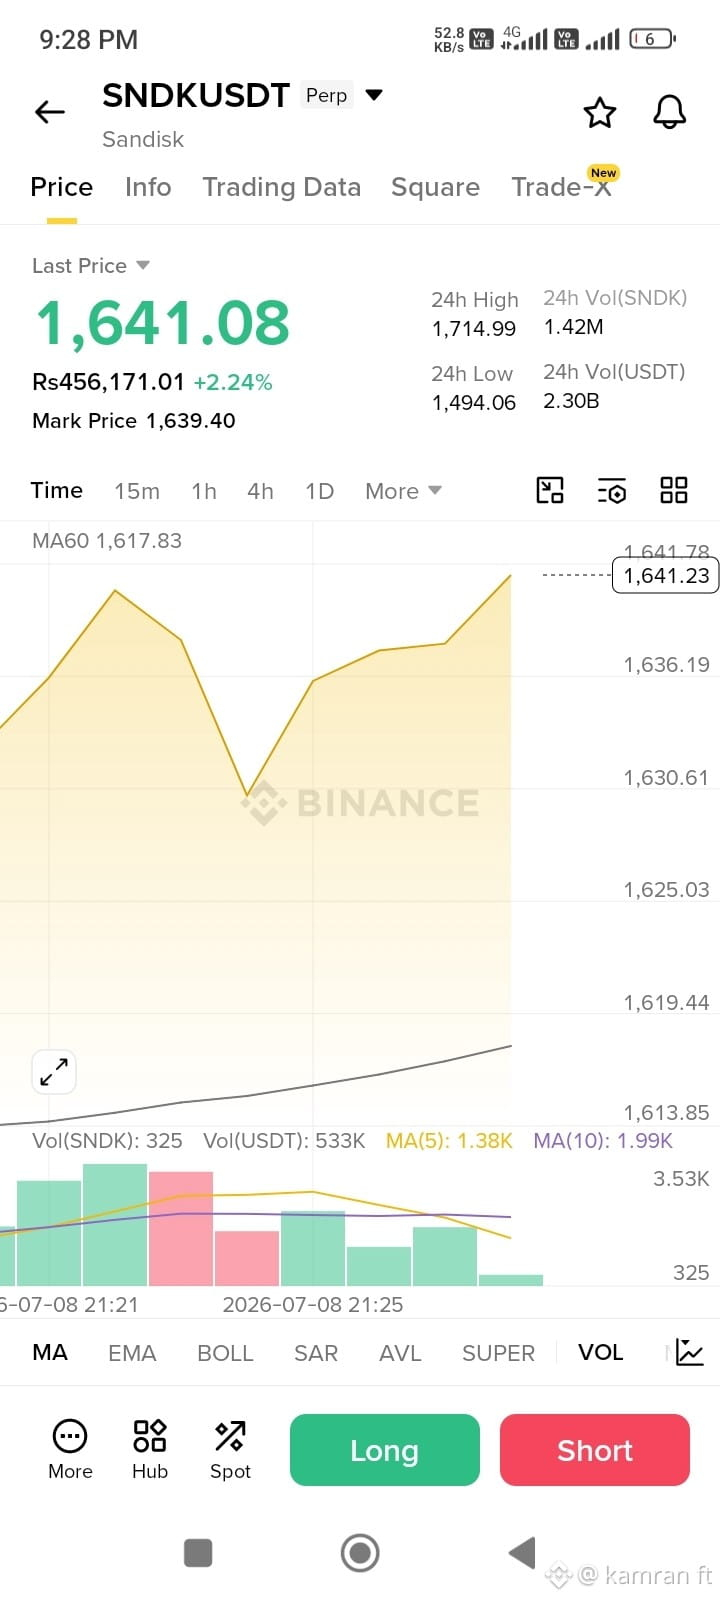Expand the More timeframes dropdown
720x1600 pixels.
click(403, 491)
